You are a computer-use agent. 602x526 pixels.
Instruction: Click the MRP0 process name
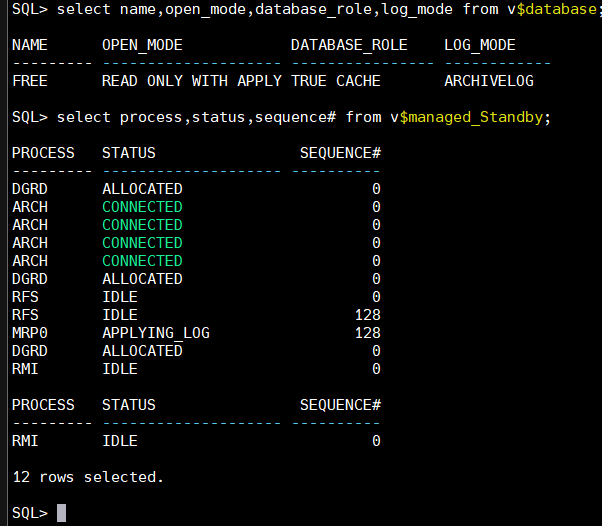click(x=30, y=333)
